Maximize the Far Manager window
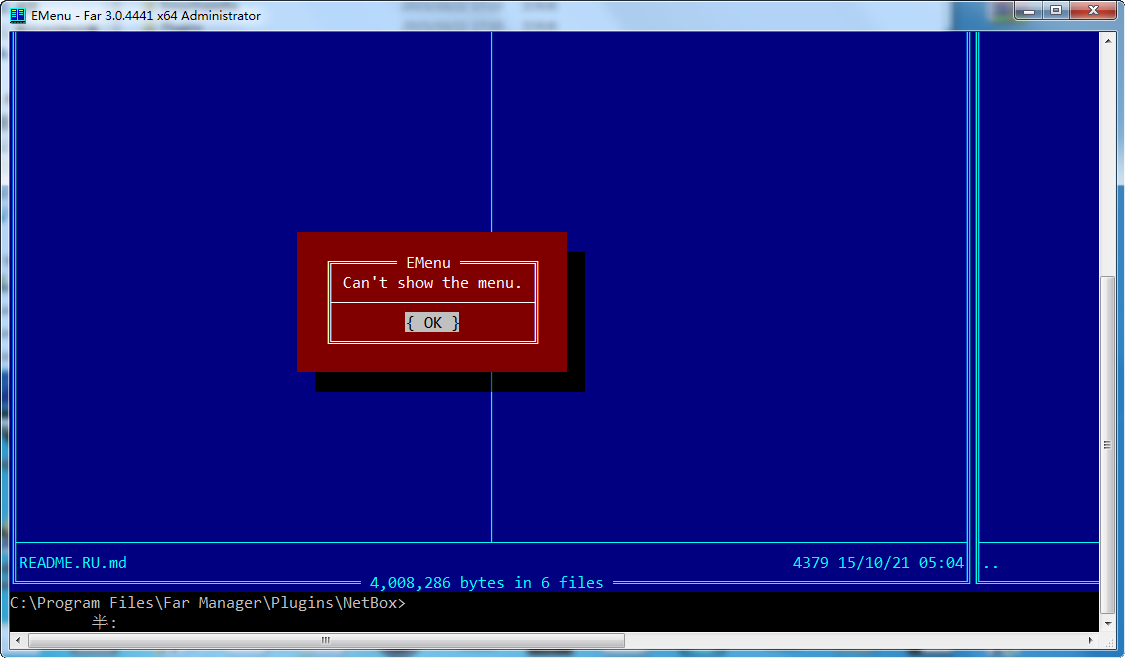This screenshot has height=659, width=1126. [1056, 10]
